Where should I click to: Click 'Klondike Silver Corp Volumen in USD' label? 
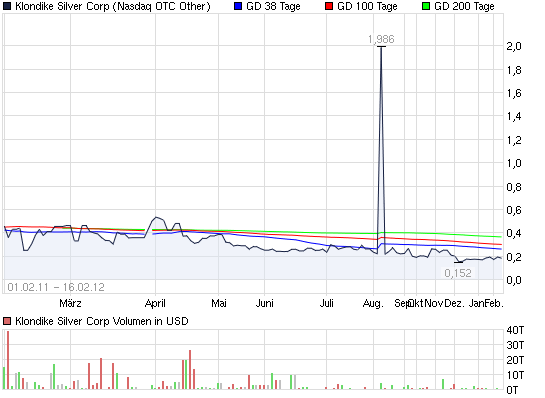(x=102, y=321)
